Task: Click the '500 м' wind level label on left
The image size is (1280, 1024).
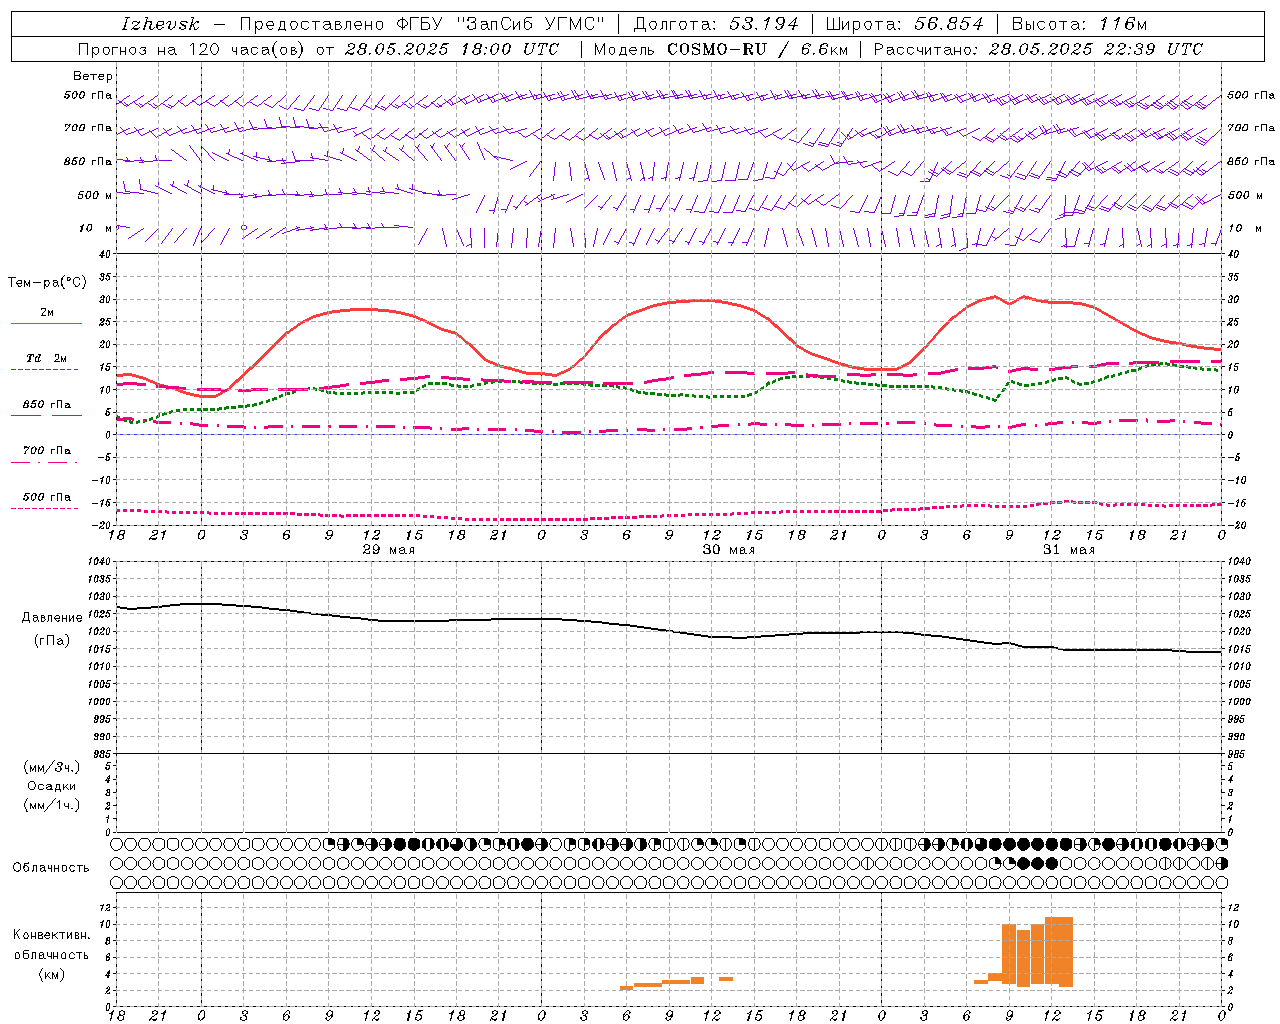Action: 95,195
